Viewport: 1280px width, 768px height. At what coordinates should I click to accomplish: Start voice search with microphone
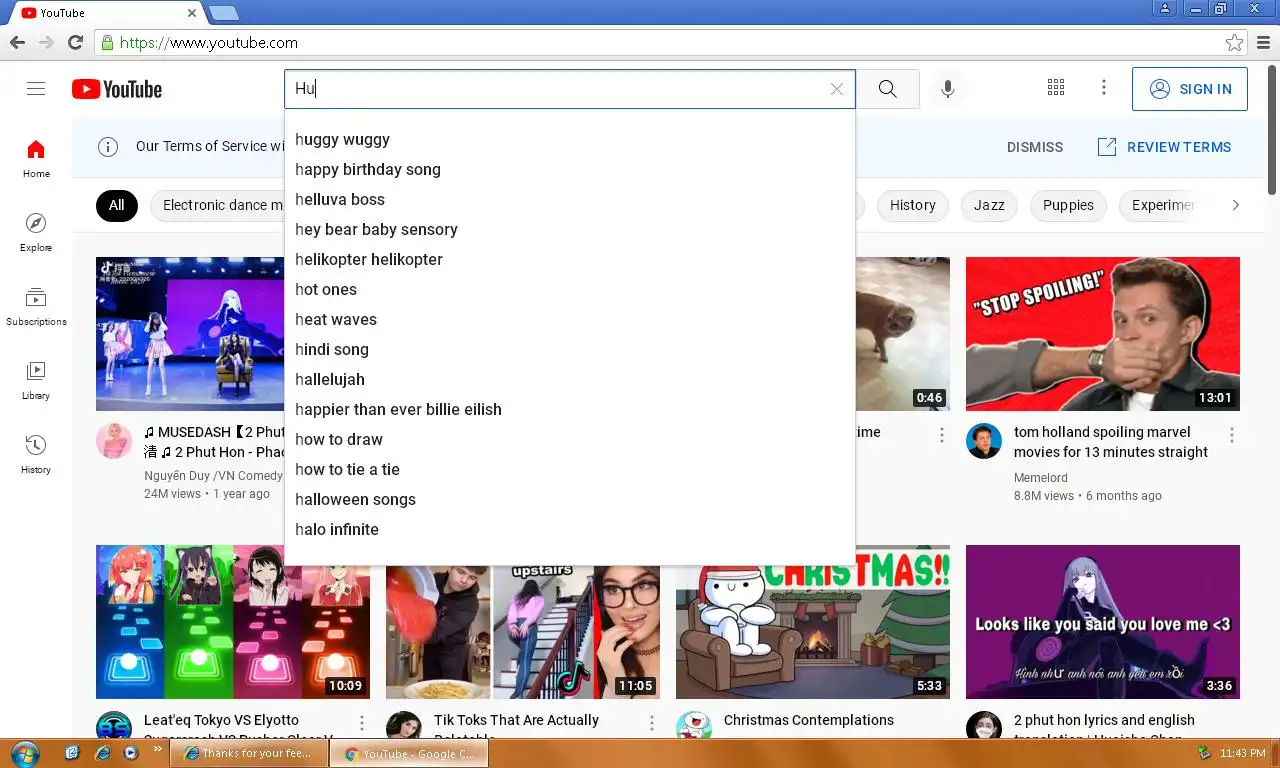pyautogui.click(x=948, y=89)
